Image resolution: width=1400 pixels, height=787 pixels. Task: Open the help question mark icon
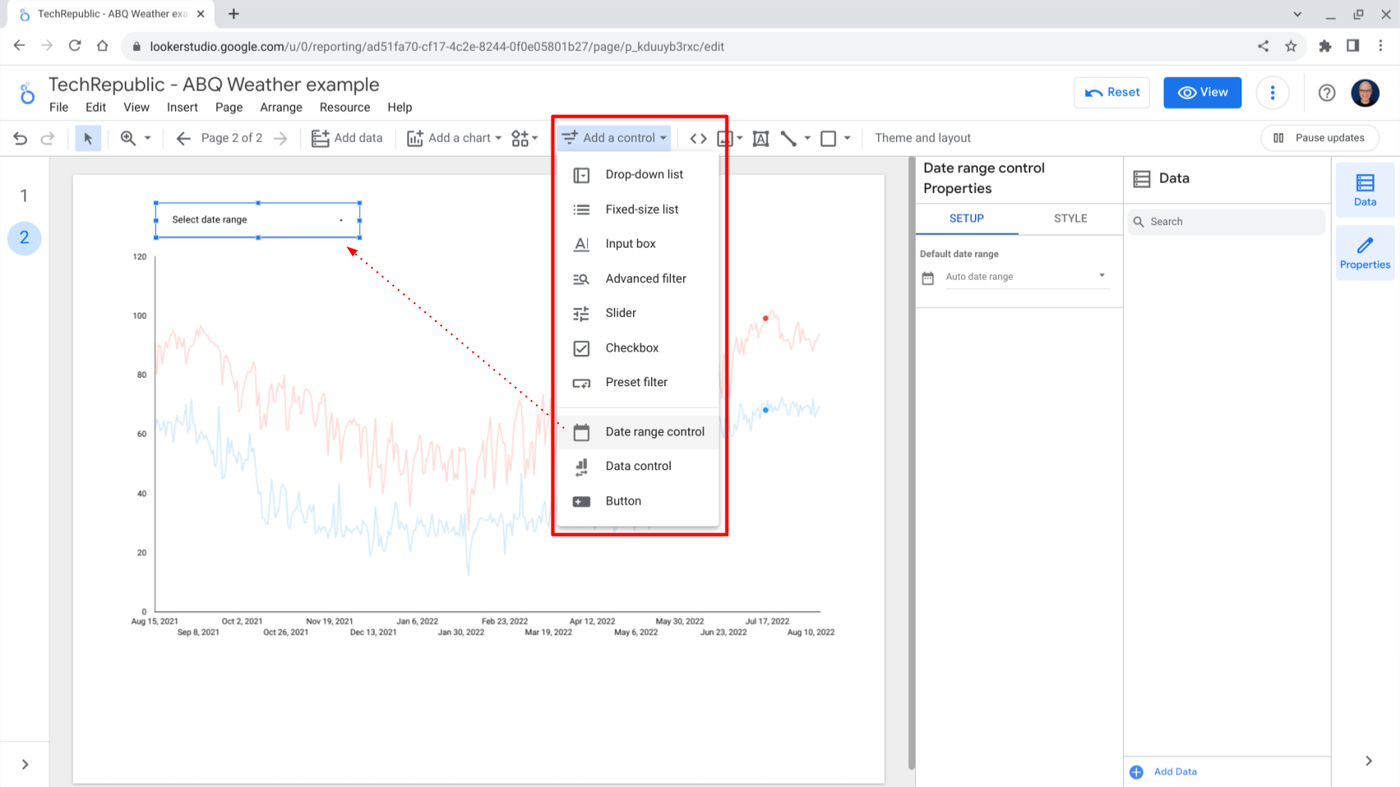1326,92
